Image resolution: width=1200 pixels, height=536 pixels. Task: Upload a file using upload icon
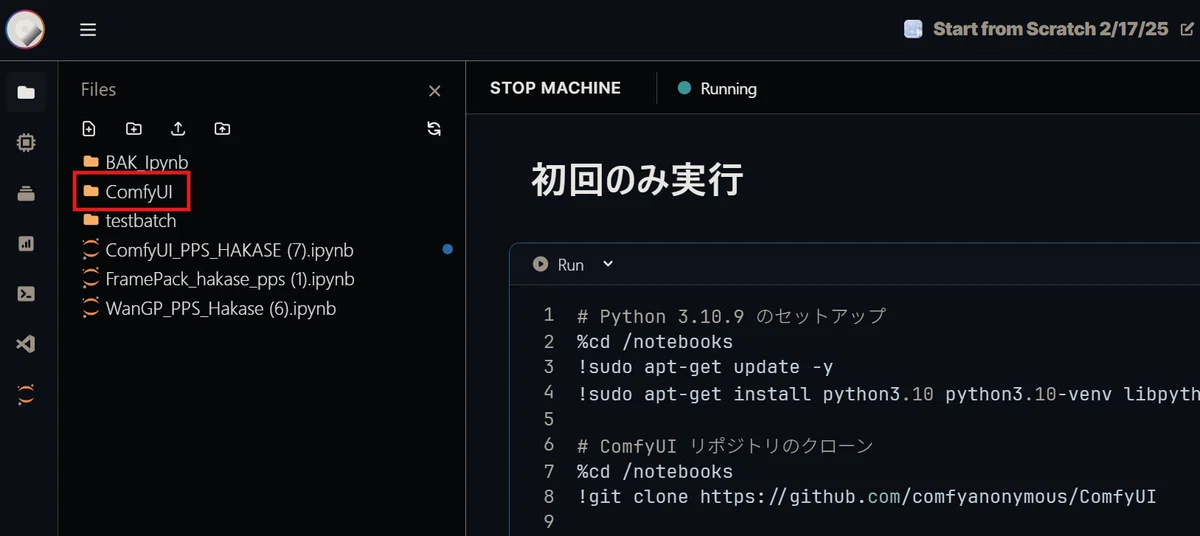[x=178, y=129]
